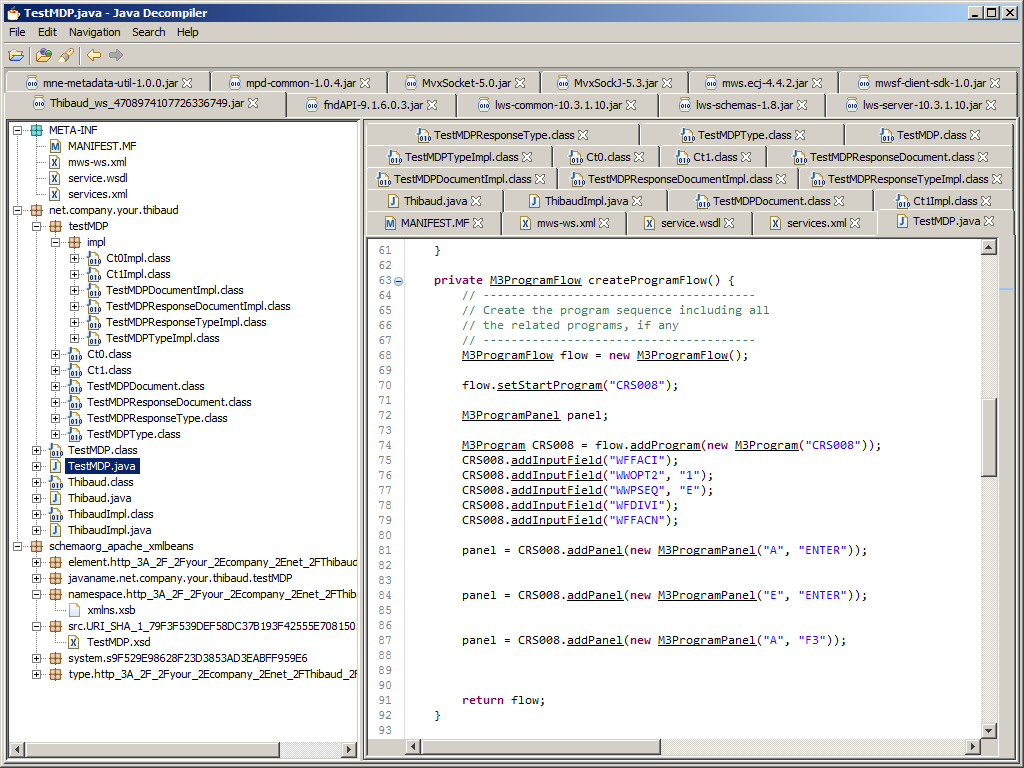Switch to the service.wsdl editor tab
This screenshot has height=768, width=1024.
(689, 222)
